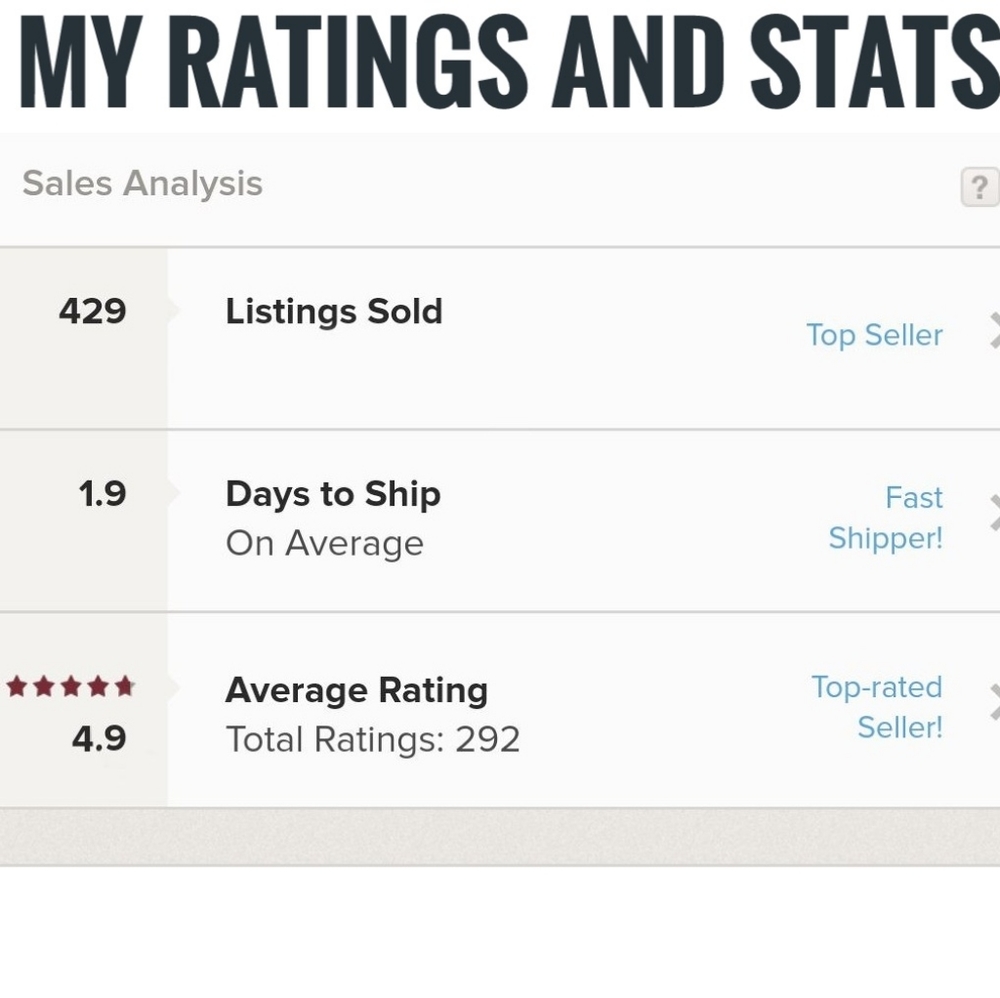
Task: Open the Sales Analysis help question mark
Action: click(x=980, y=187)
